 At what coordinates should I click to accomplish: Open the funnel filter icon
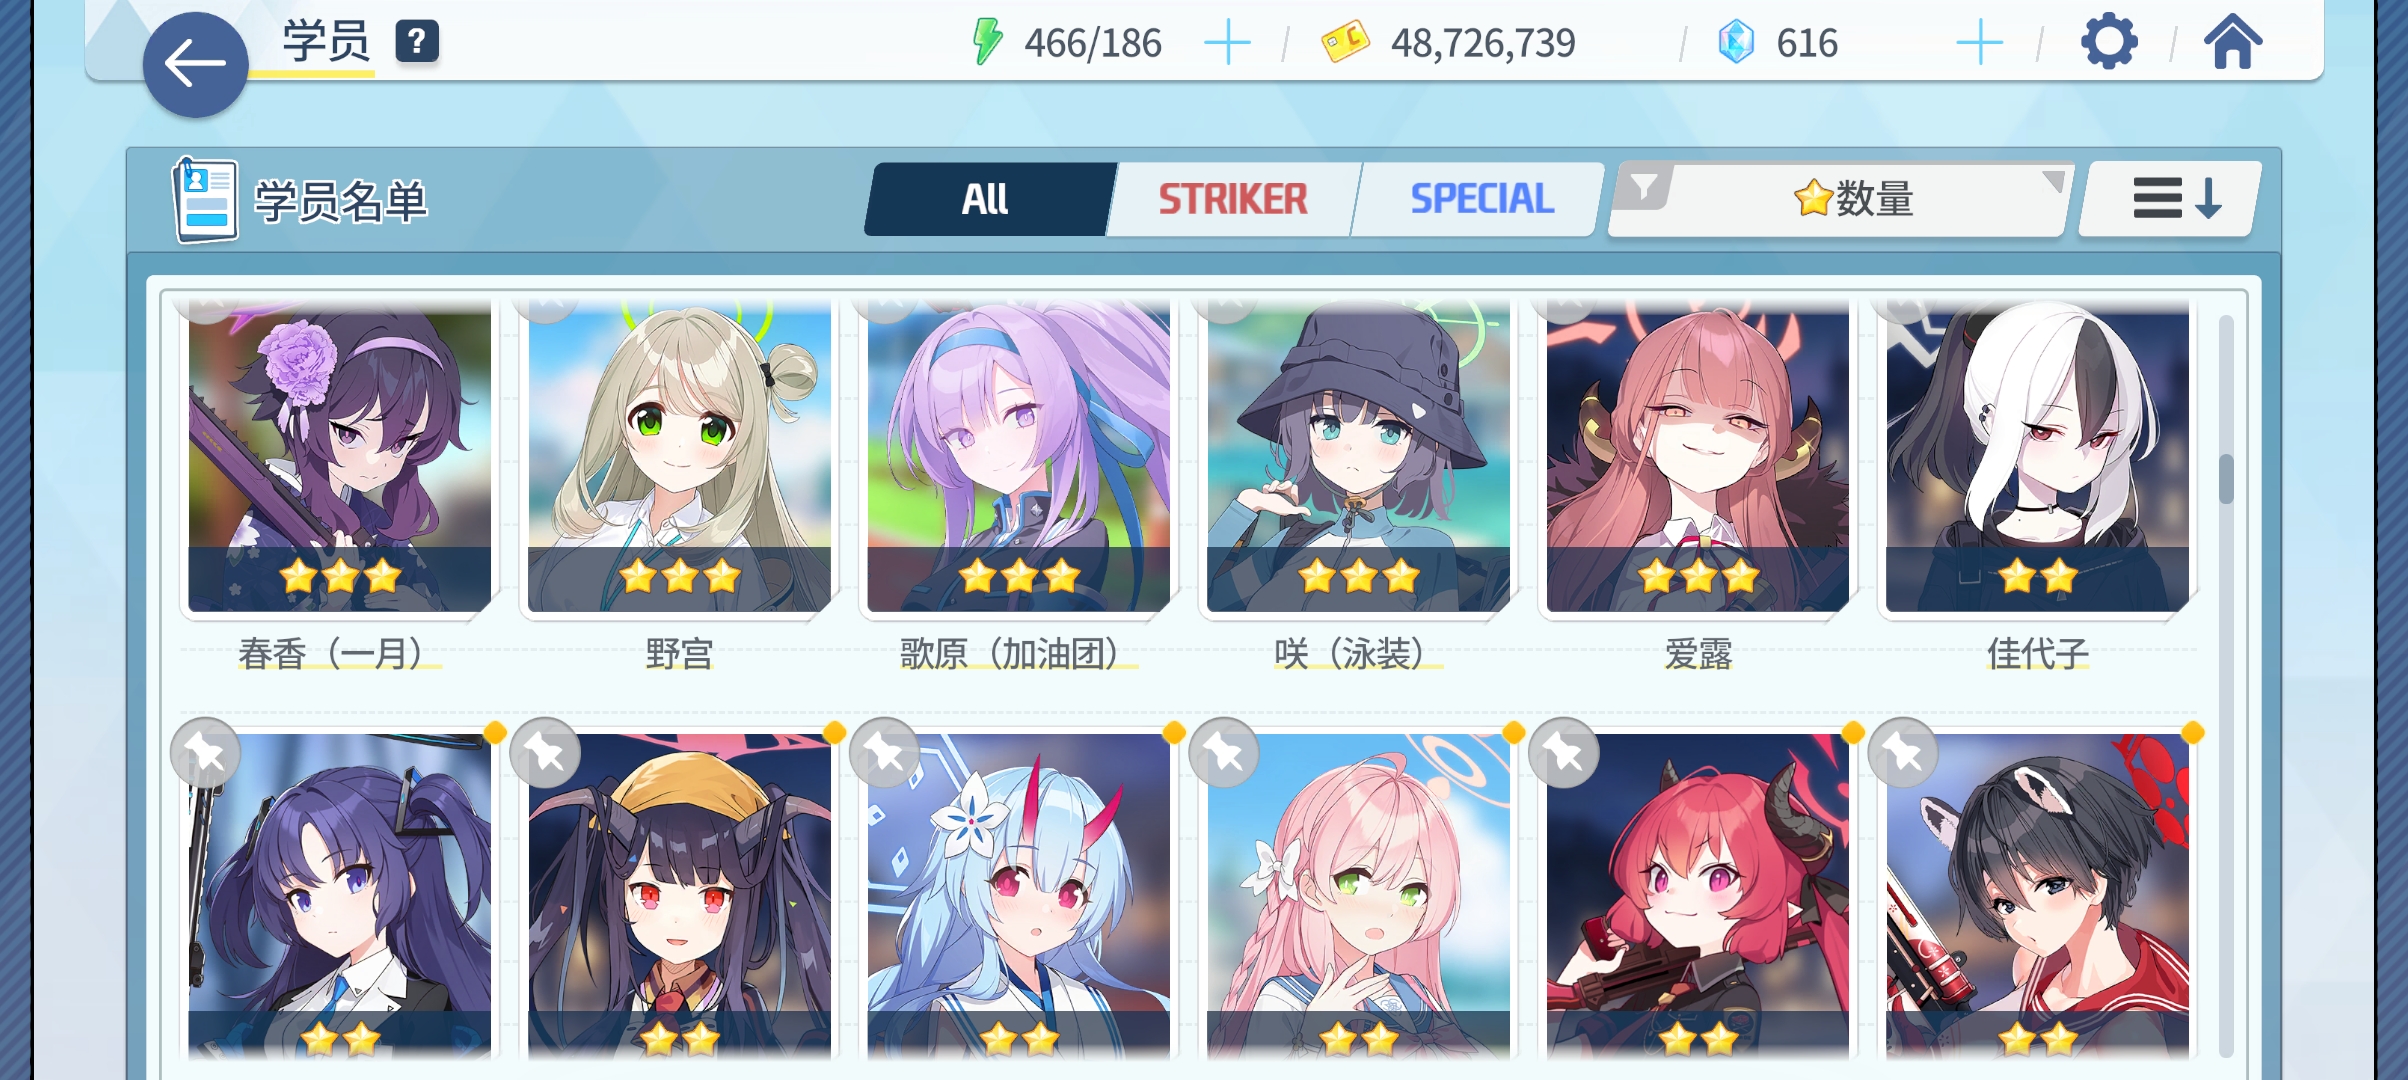[x=1644, y=187]
